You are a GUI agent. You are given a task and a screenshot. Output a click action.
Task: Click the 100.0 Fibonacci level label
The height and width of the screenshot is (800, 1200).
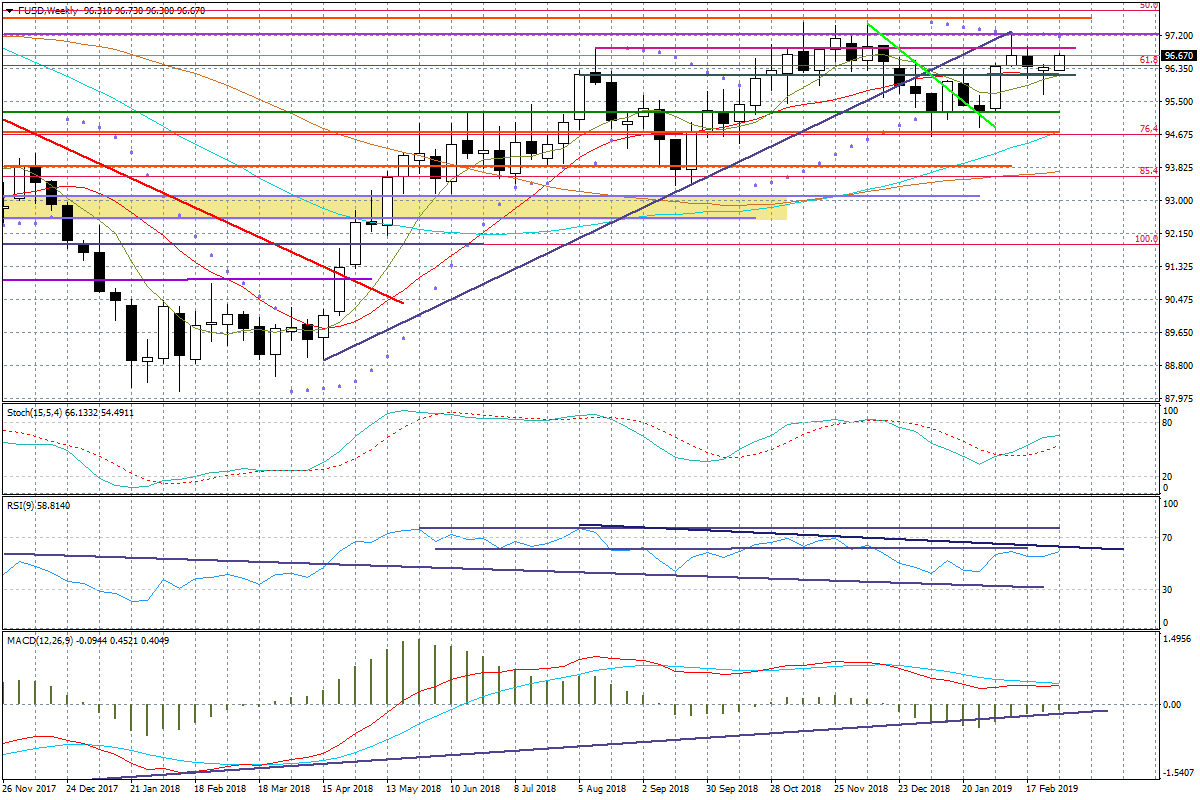1145,239
